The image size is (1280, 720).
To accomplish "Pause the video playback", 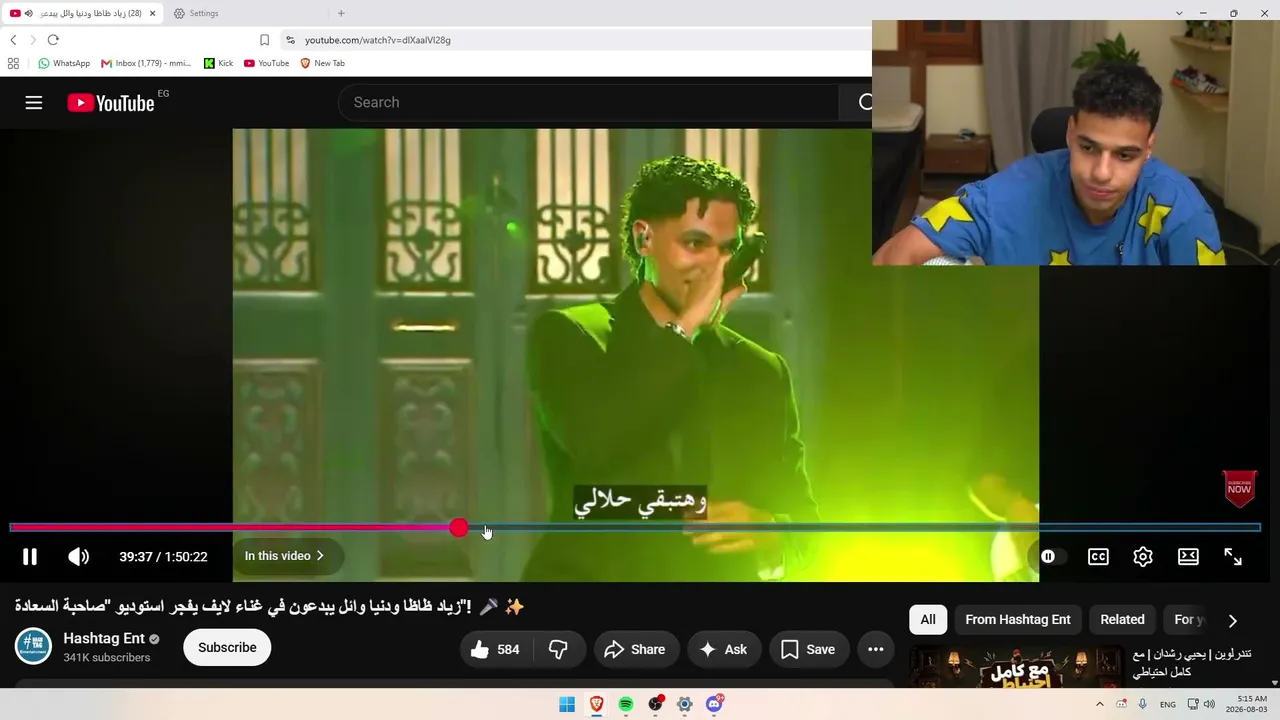I will [30, 557].
